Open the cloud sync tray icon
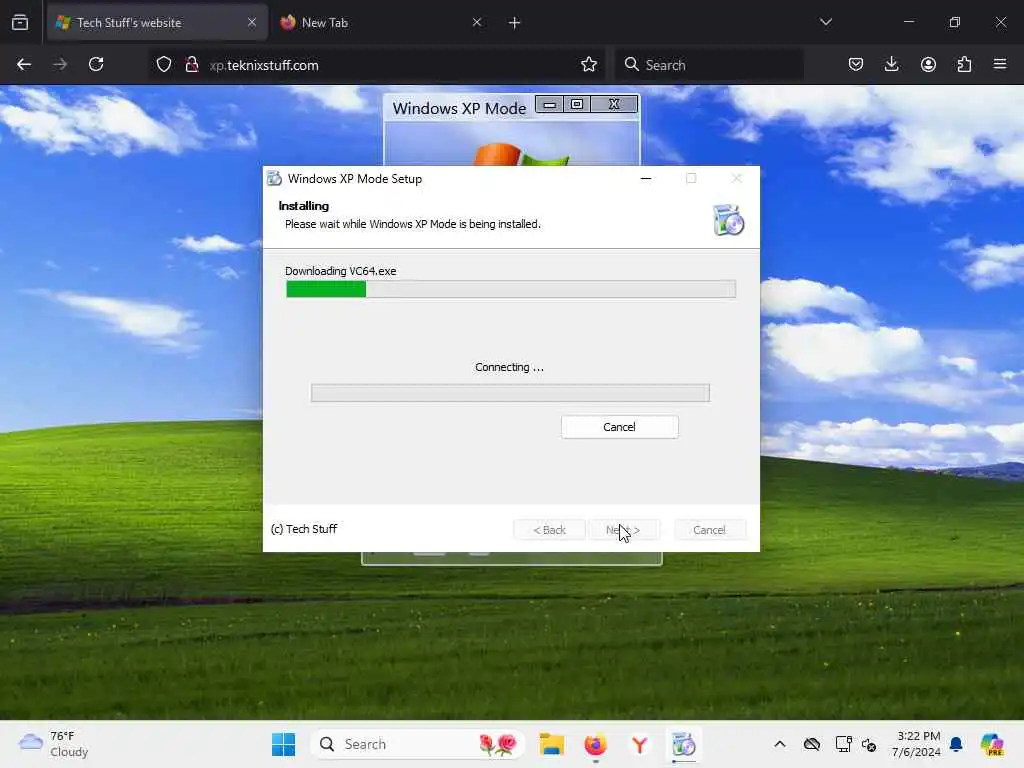Viewport: 1024px width, 768px height. [812, 744]
